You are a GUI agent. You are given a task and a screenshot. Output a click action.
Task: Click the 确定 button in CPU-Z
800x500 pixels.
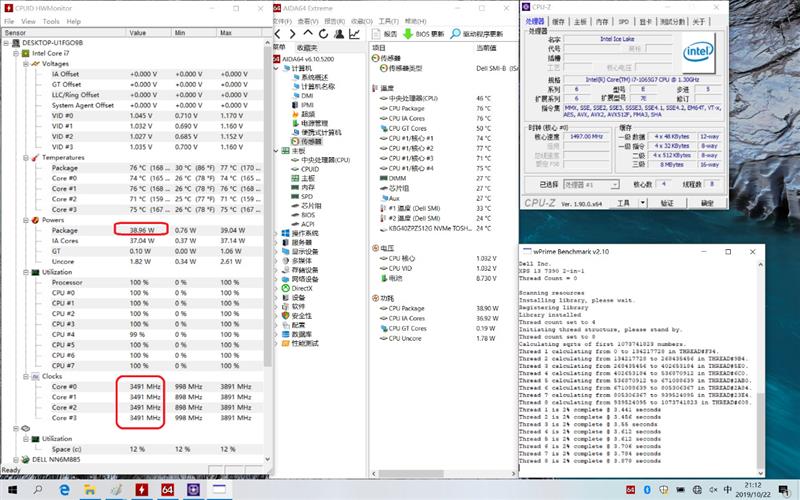tap(707, 203)
